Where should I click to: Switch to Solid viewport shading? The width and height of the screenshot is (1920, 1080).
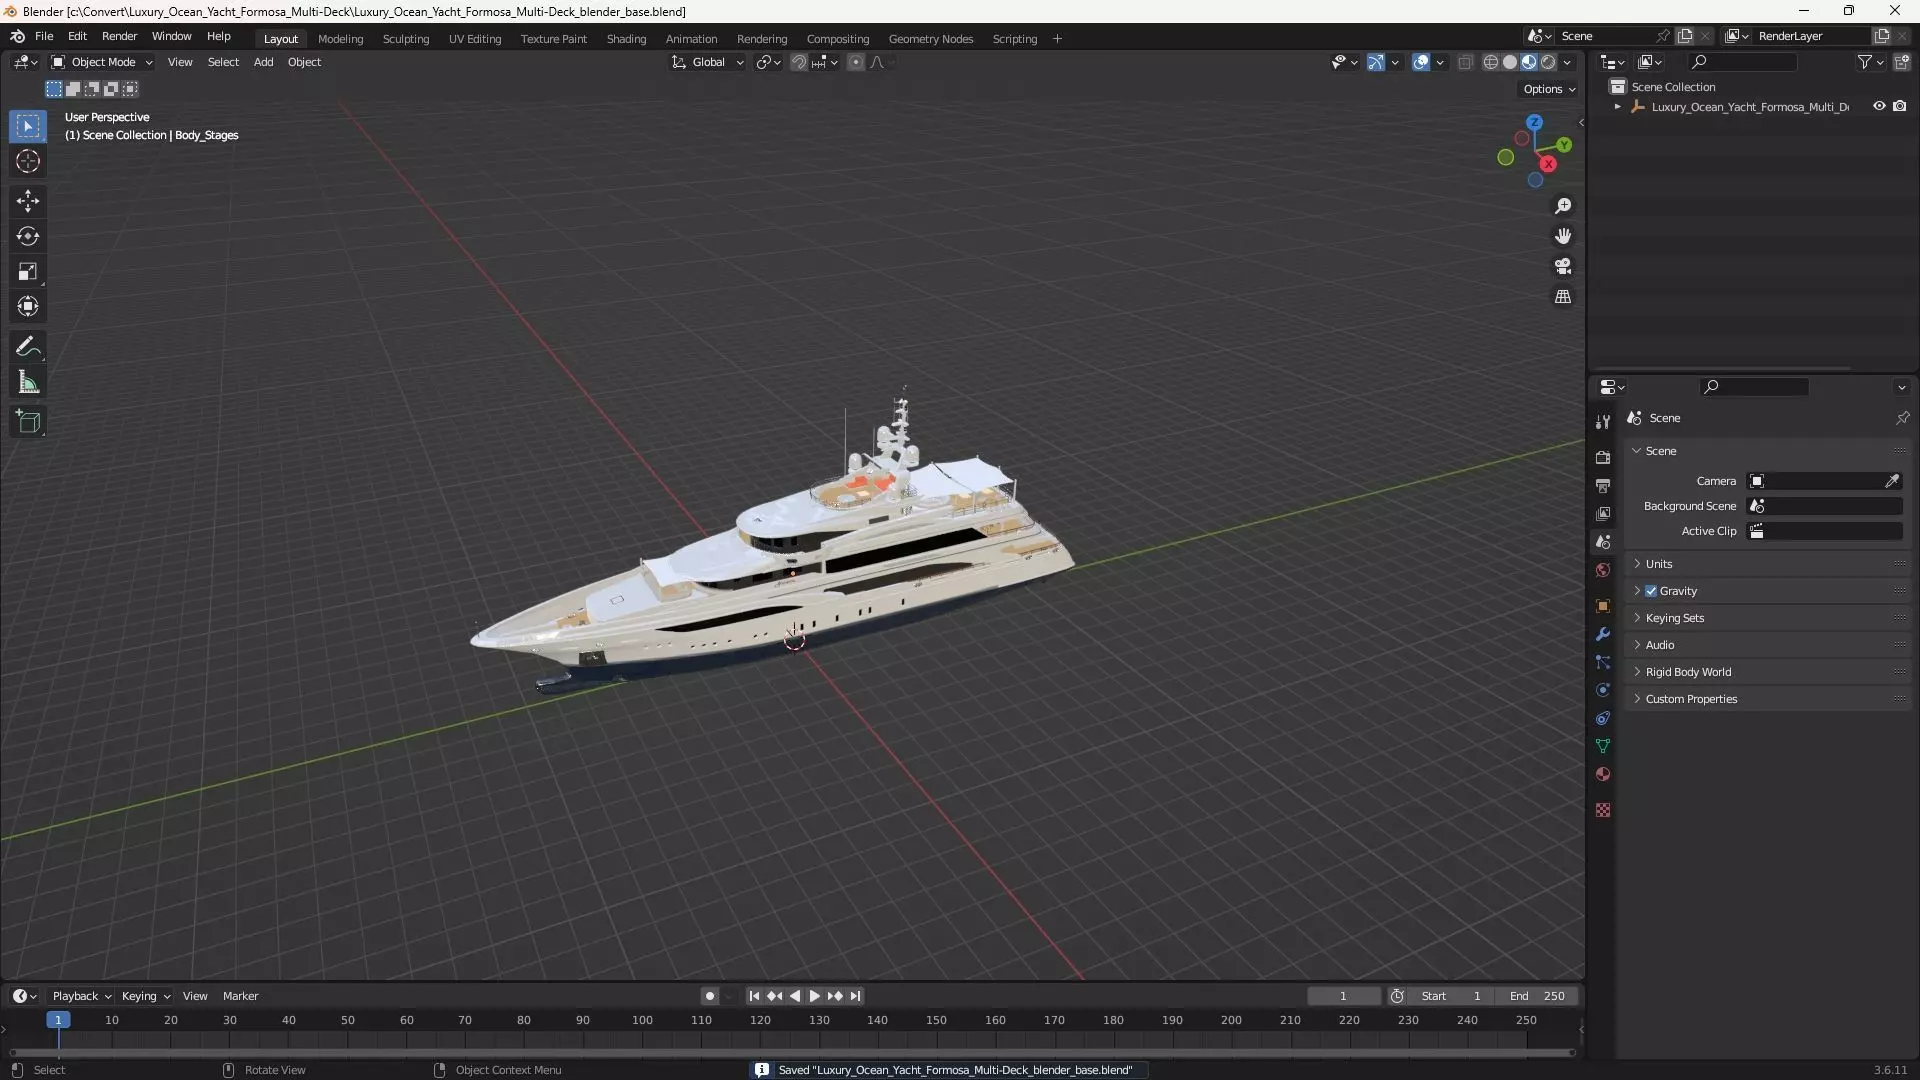[1510, 62]
